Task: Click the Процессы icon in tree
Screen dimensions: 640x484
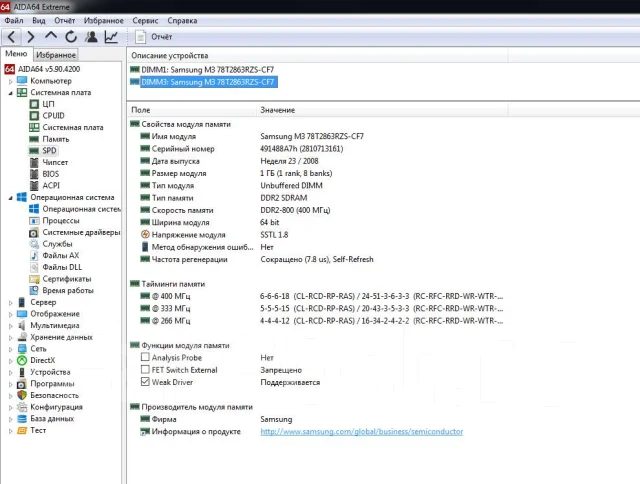Action: [34, 221]
